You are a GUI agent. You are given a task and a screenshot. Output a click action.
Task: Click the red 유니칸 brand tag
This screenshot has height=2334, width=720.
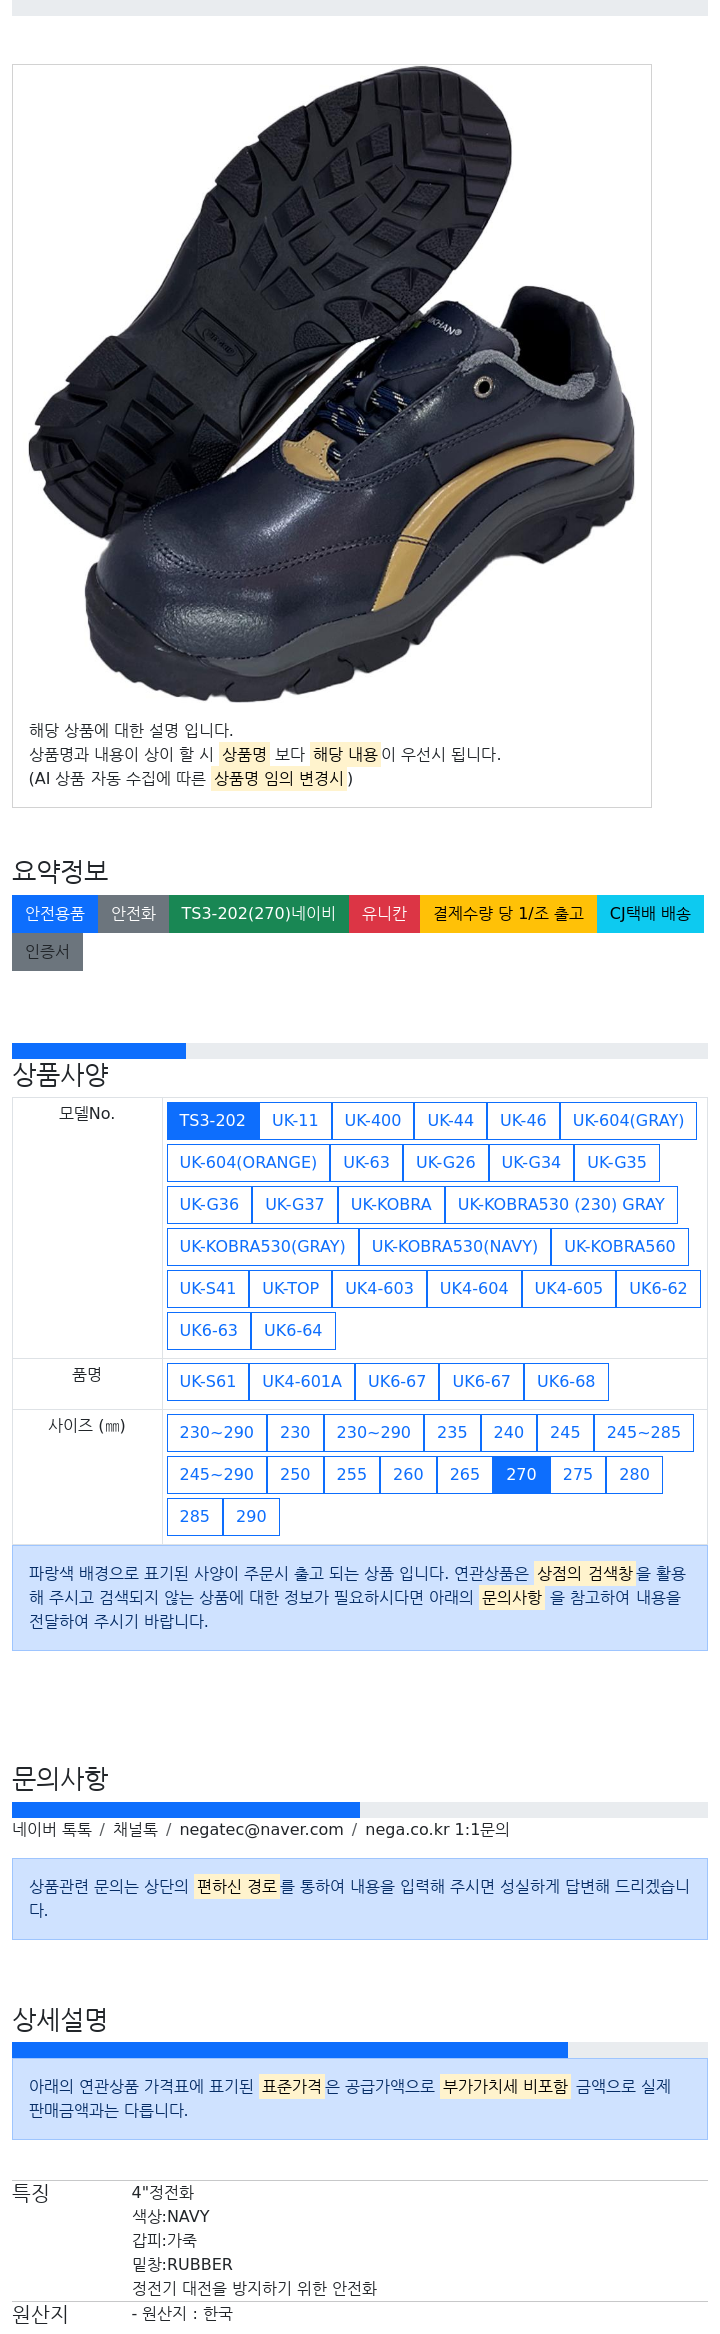point(384,914)
